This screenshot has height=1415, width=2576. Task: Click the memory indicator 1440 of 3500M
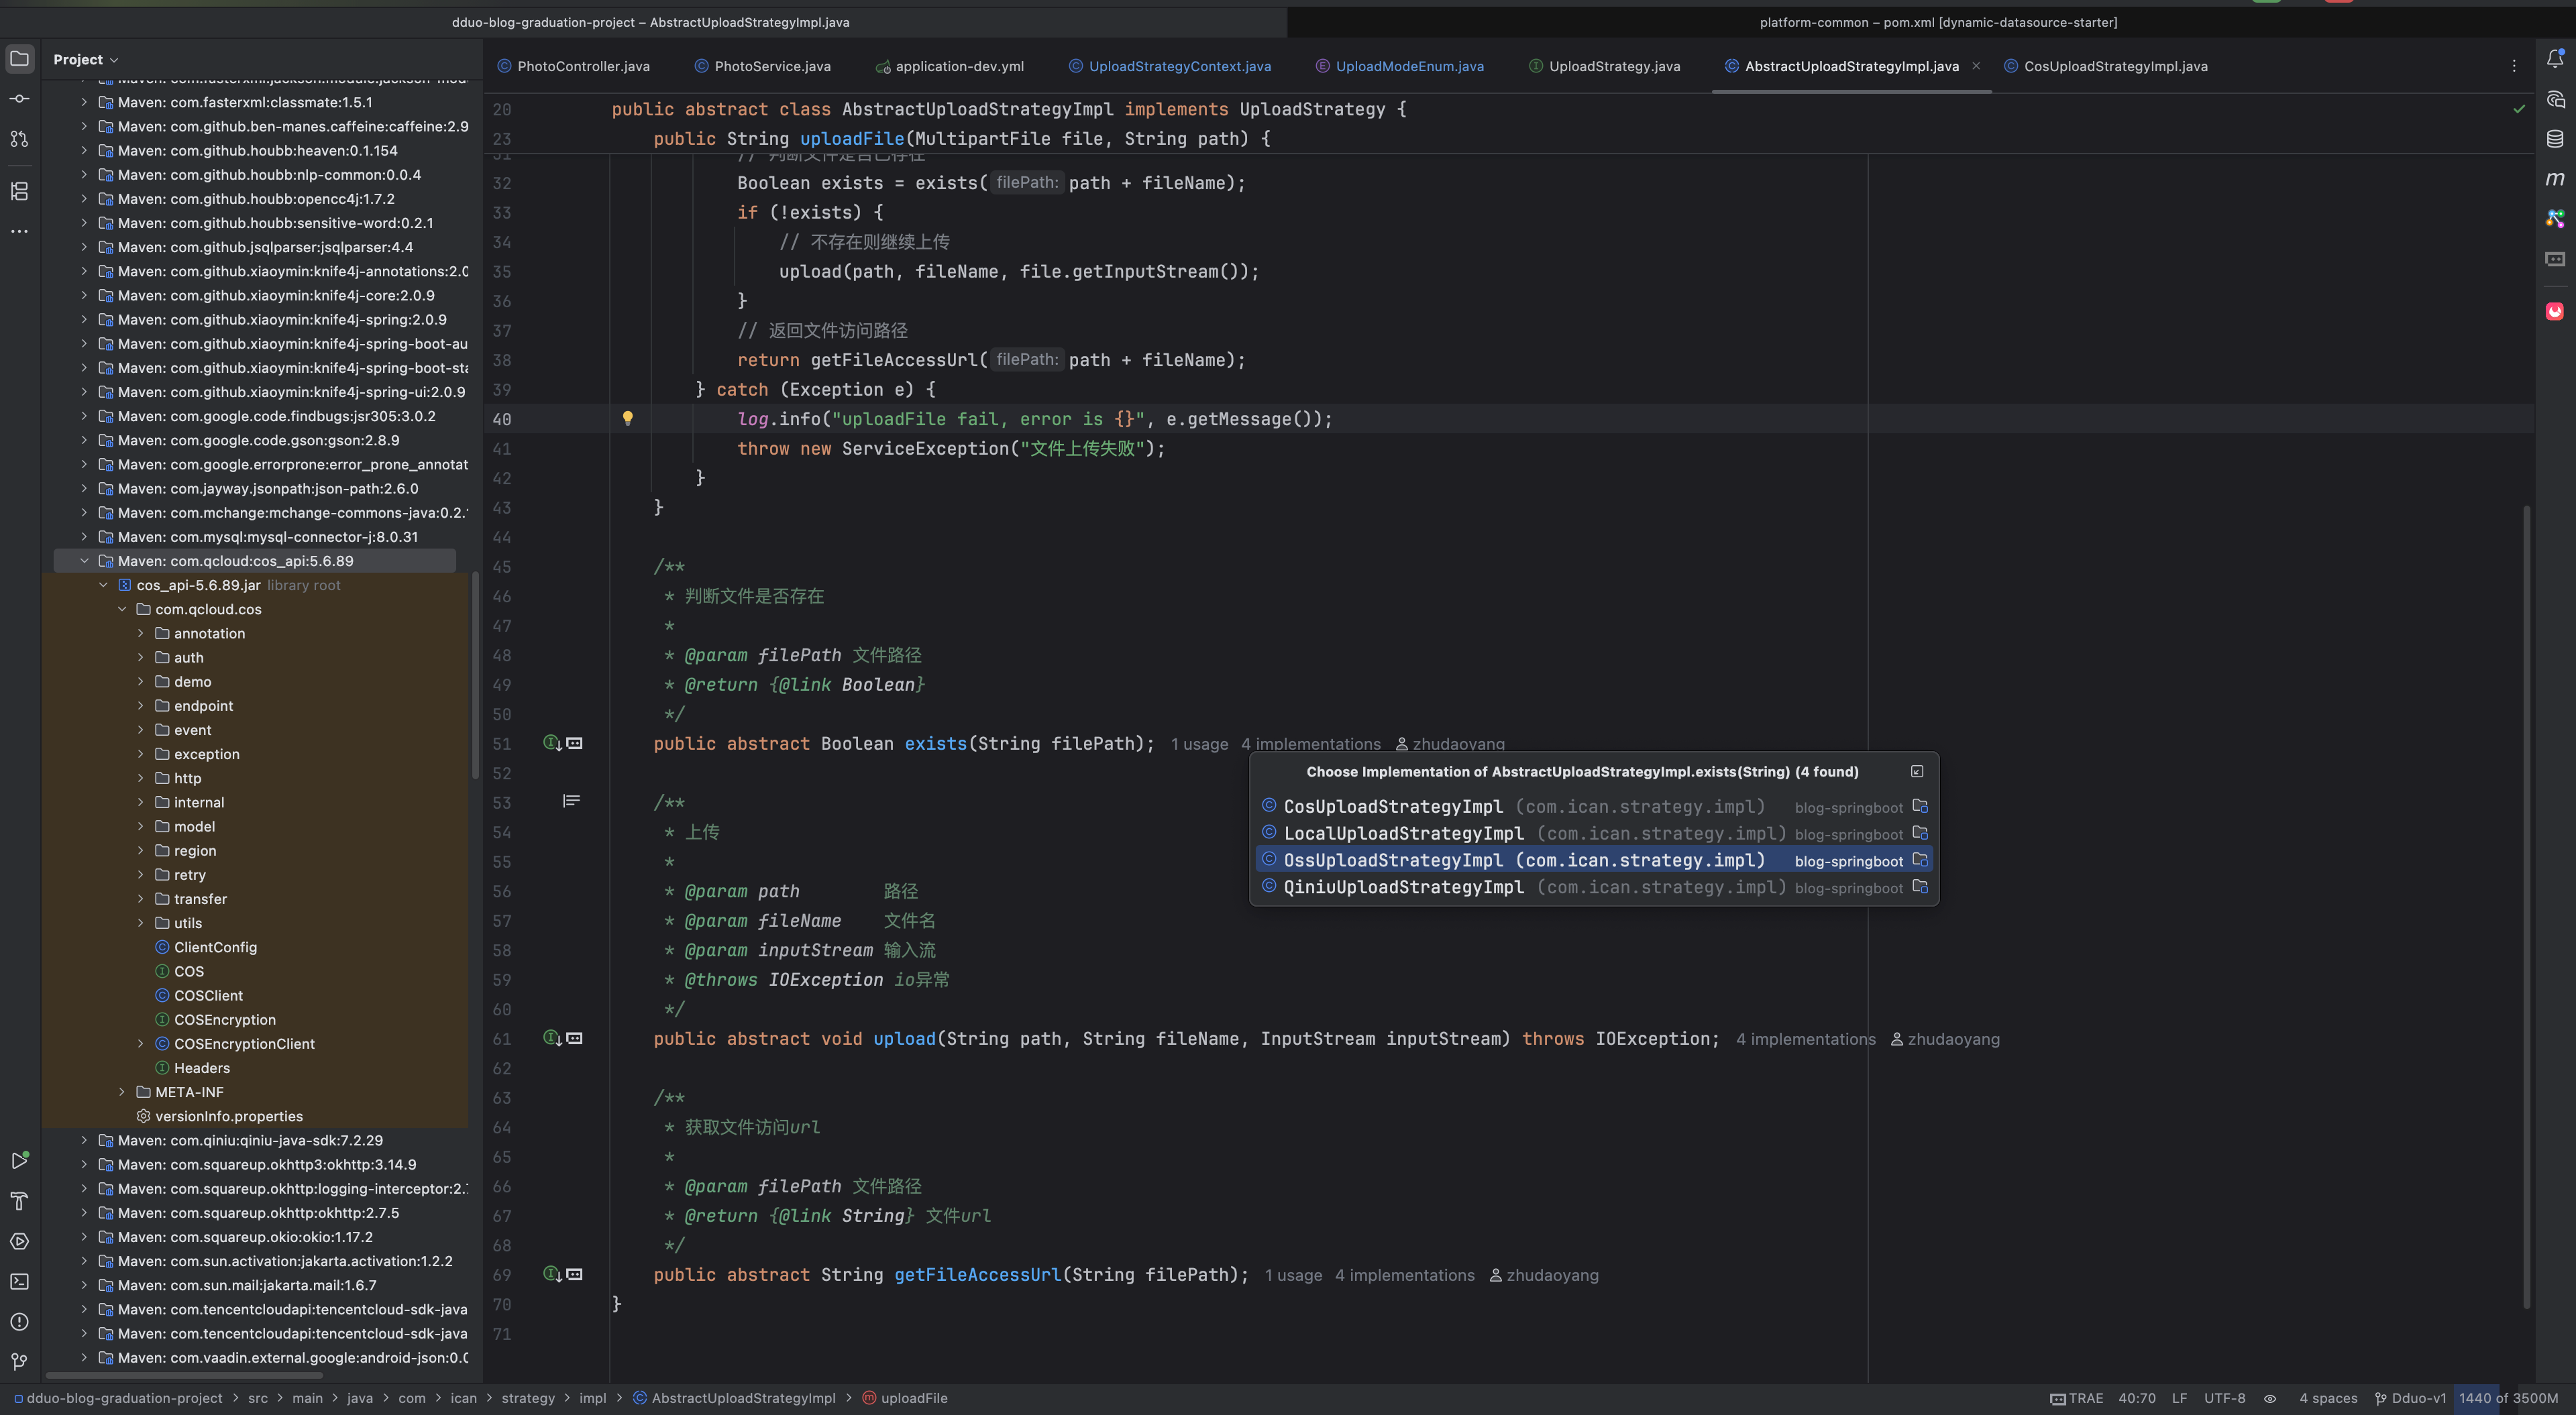coord(2507,1398)
